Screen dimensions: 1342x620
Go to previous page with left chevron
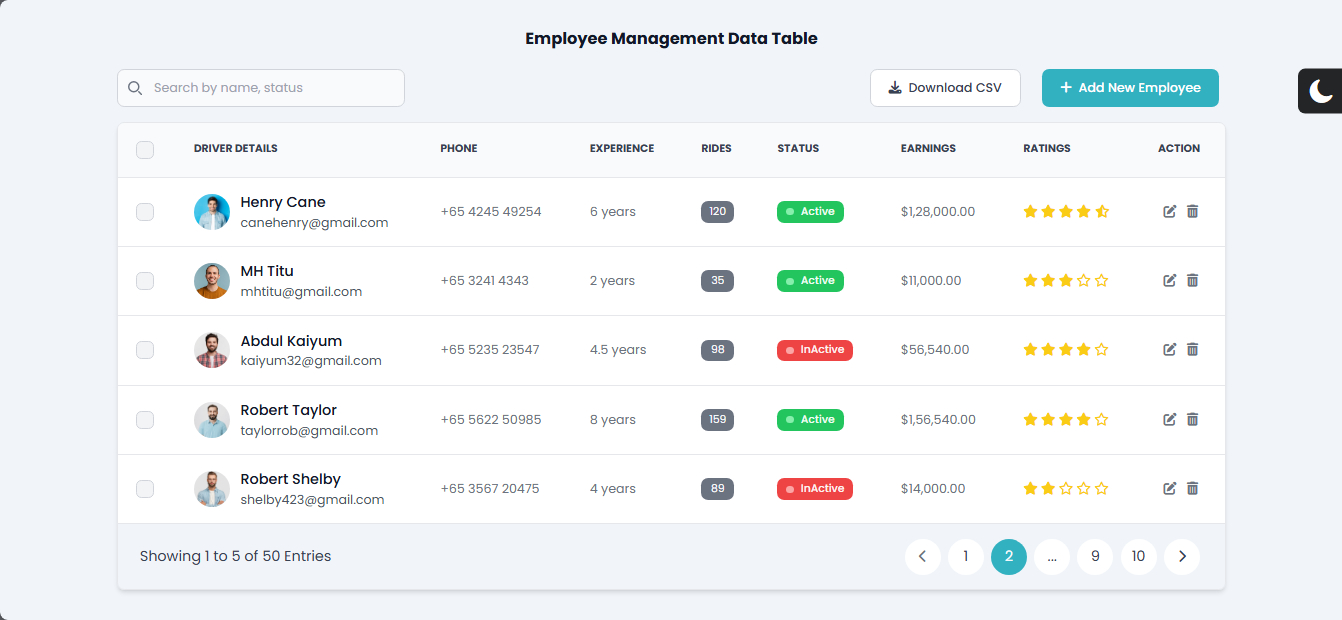[x=922, y=557]
